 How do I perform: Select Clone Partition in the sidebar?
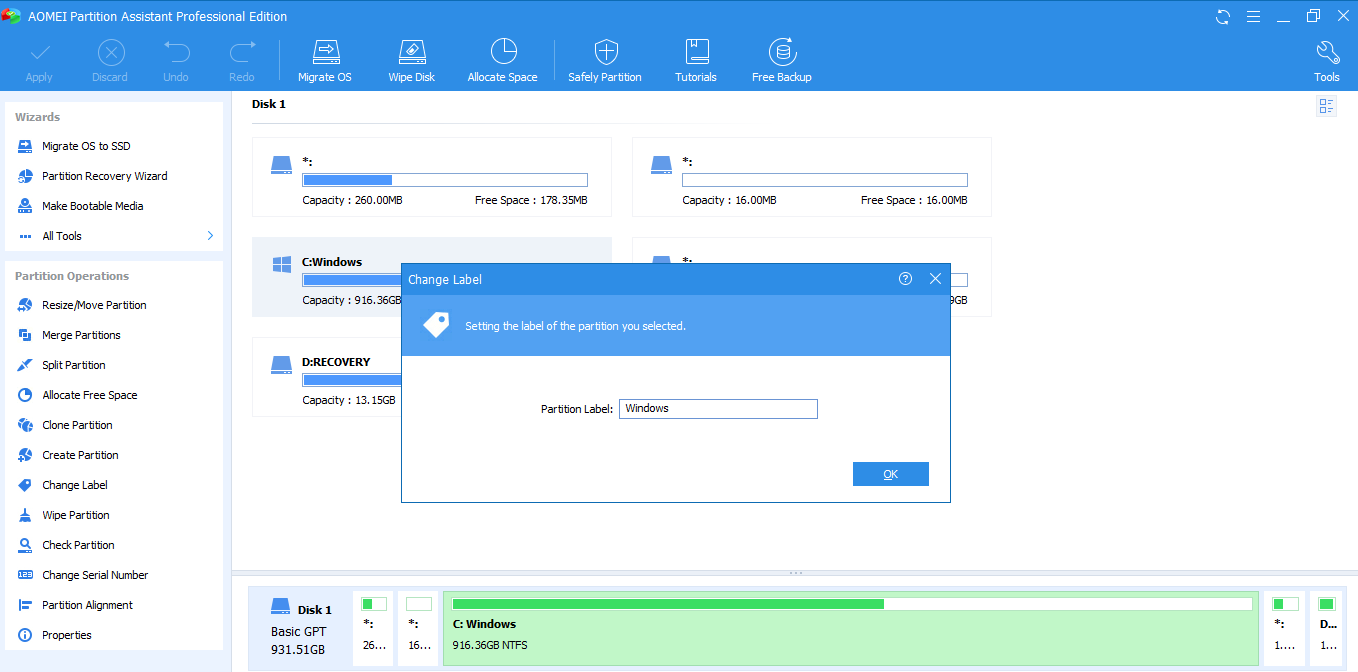[77, 425]
